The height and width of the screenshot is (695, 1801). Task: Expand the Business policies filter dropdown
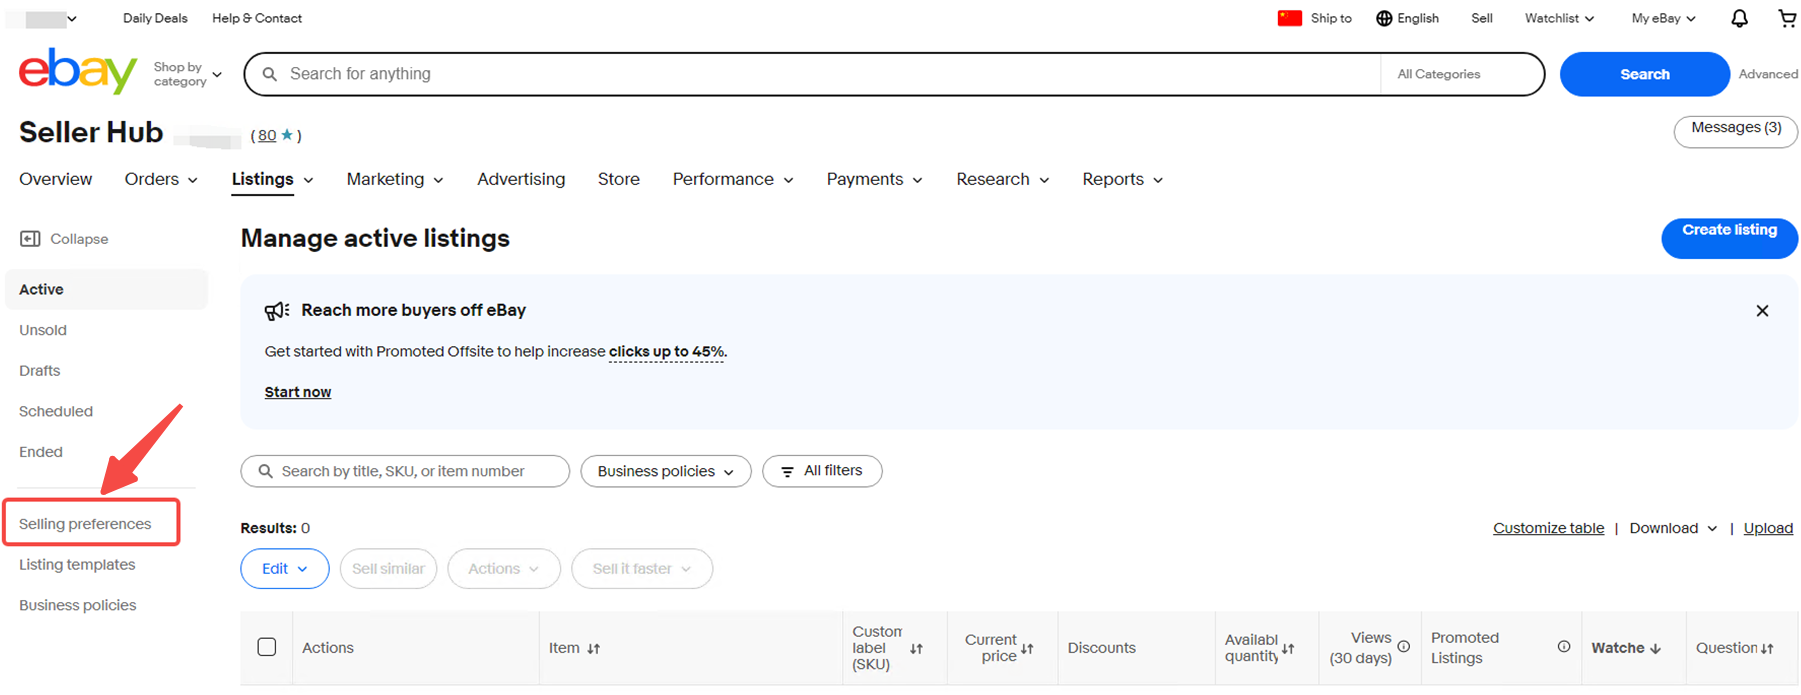665,471
